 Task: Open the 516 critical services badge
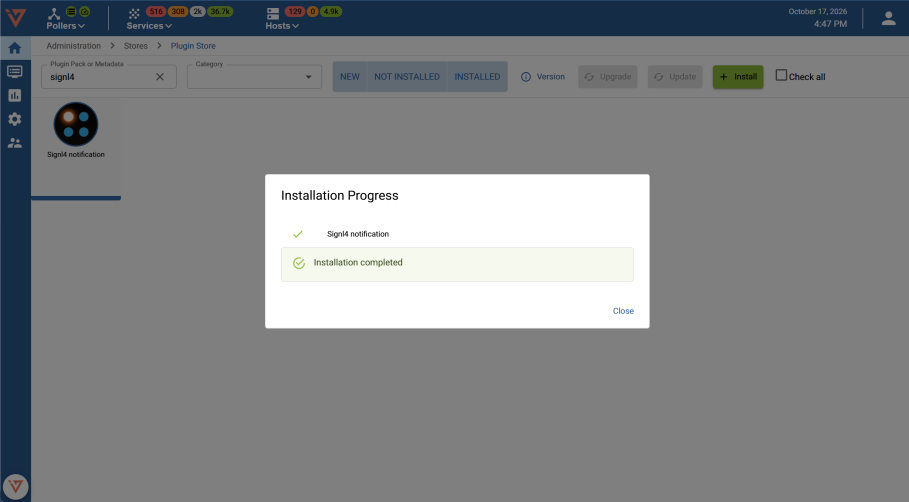156,12
